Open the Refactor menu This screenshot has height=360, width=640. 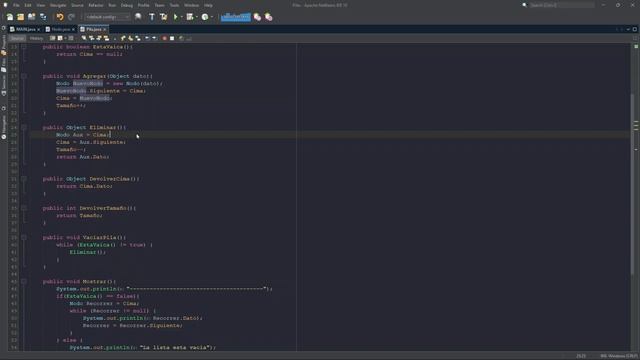point(96,5)
